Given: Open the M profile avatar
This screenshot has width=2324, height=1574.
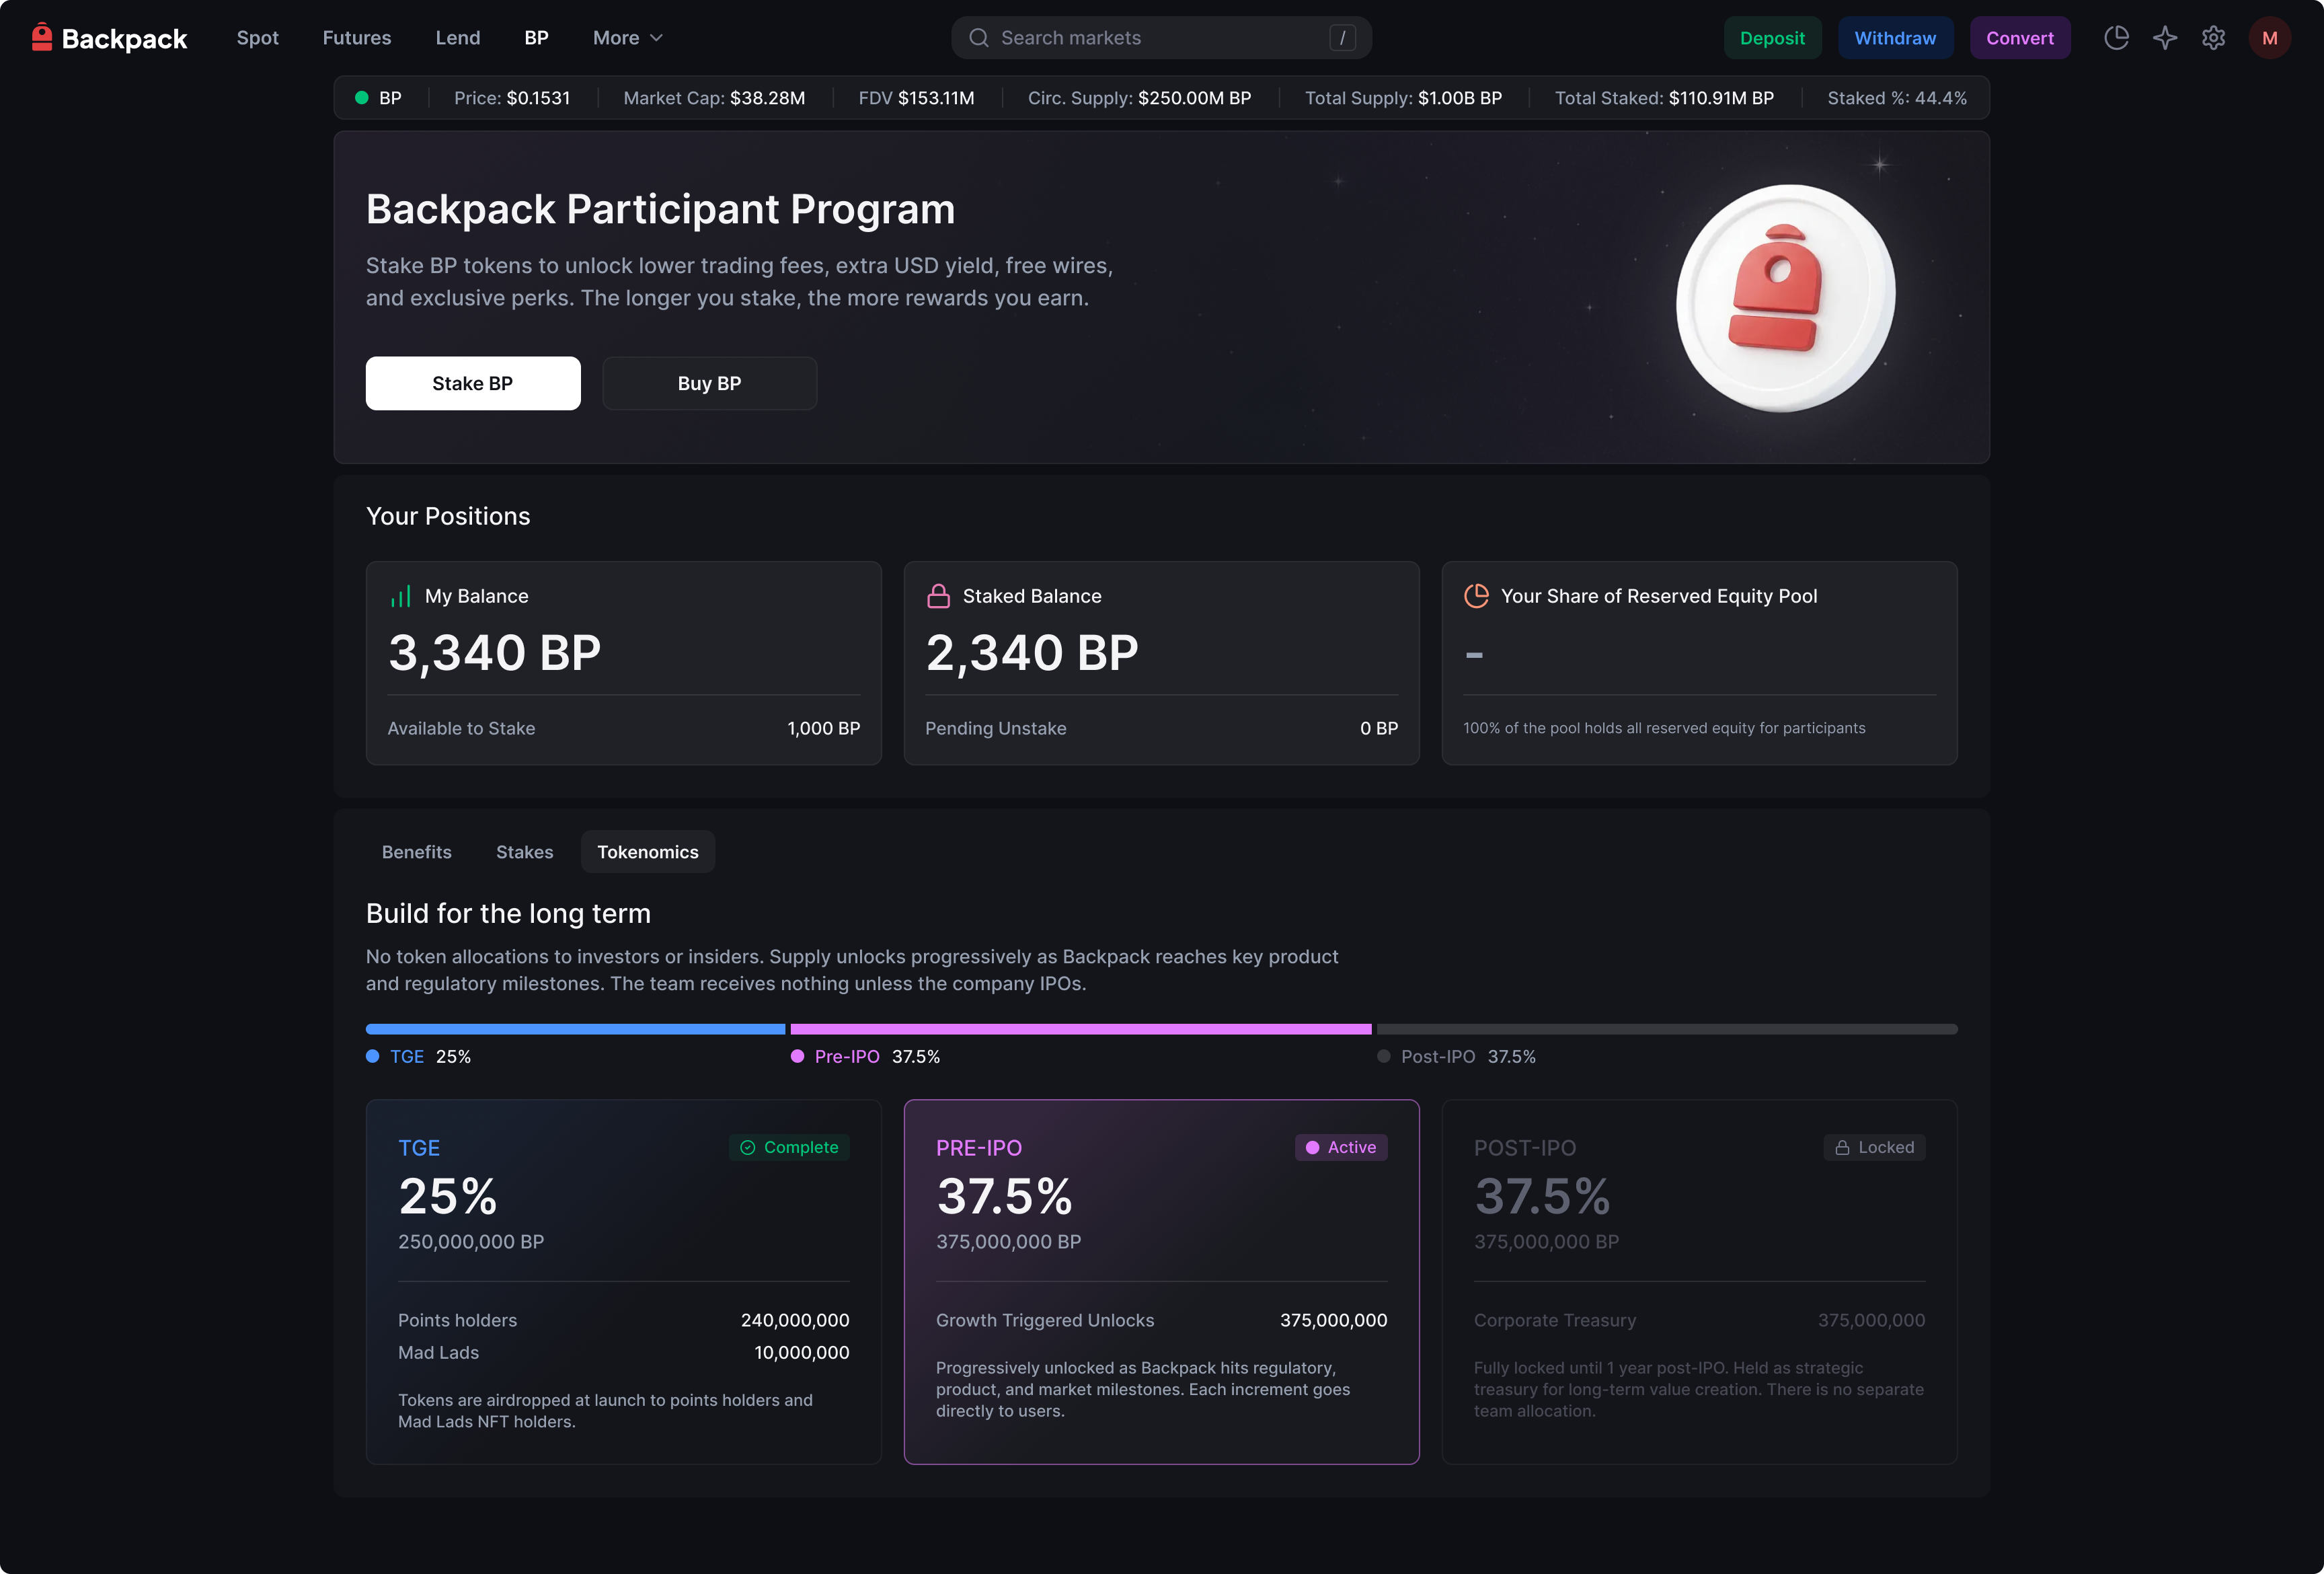Looking at the screenshot, I should tap(2270, 38).
